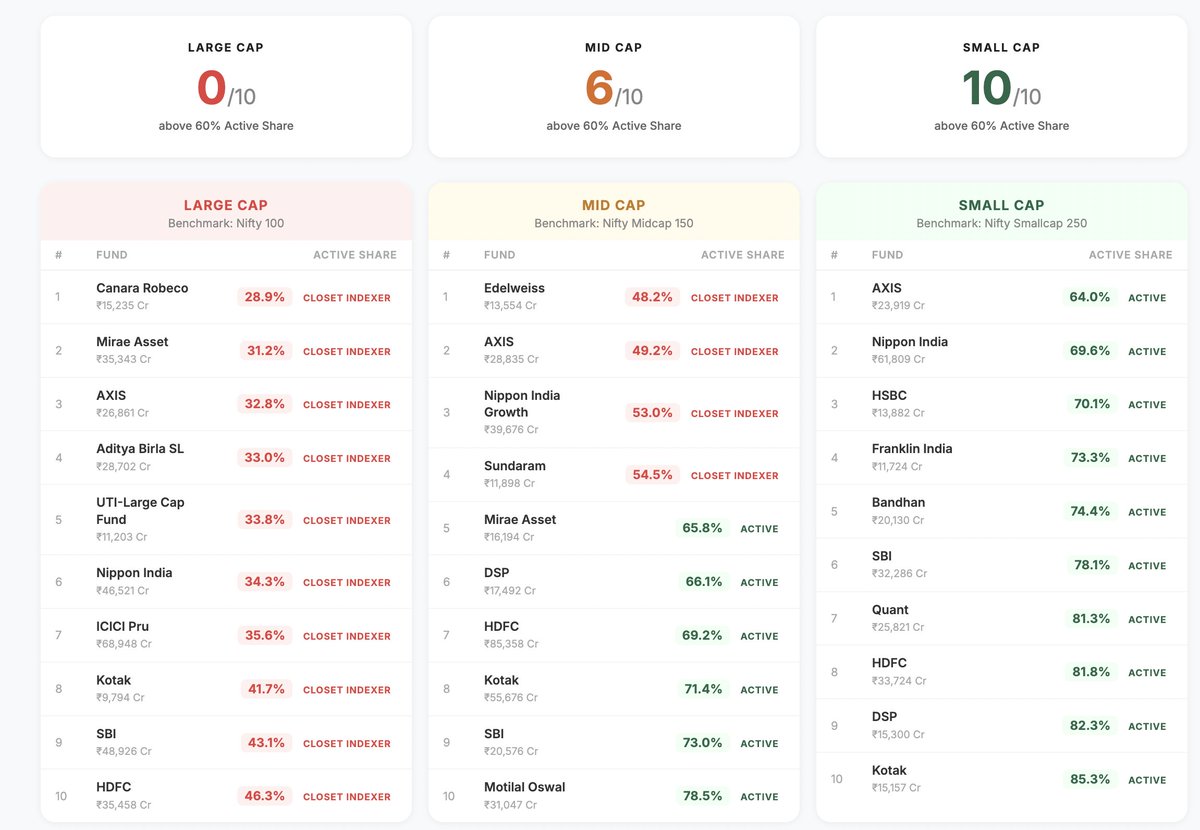
Task: Click the 46.3% active share badge
Action: (265, 796)
